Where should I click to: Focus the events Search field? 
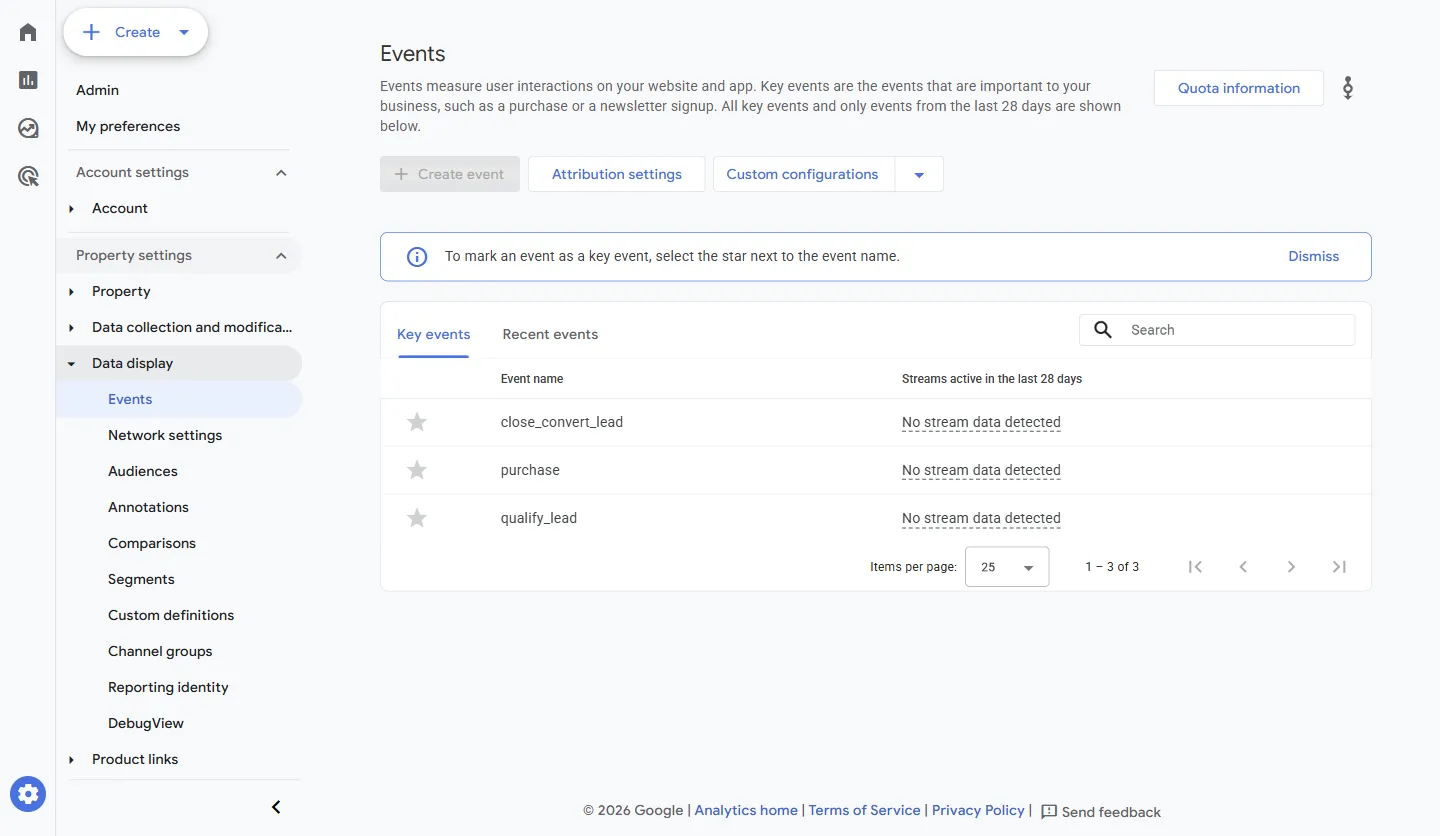click(x=1217, y=330)
